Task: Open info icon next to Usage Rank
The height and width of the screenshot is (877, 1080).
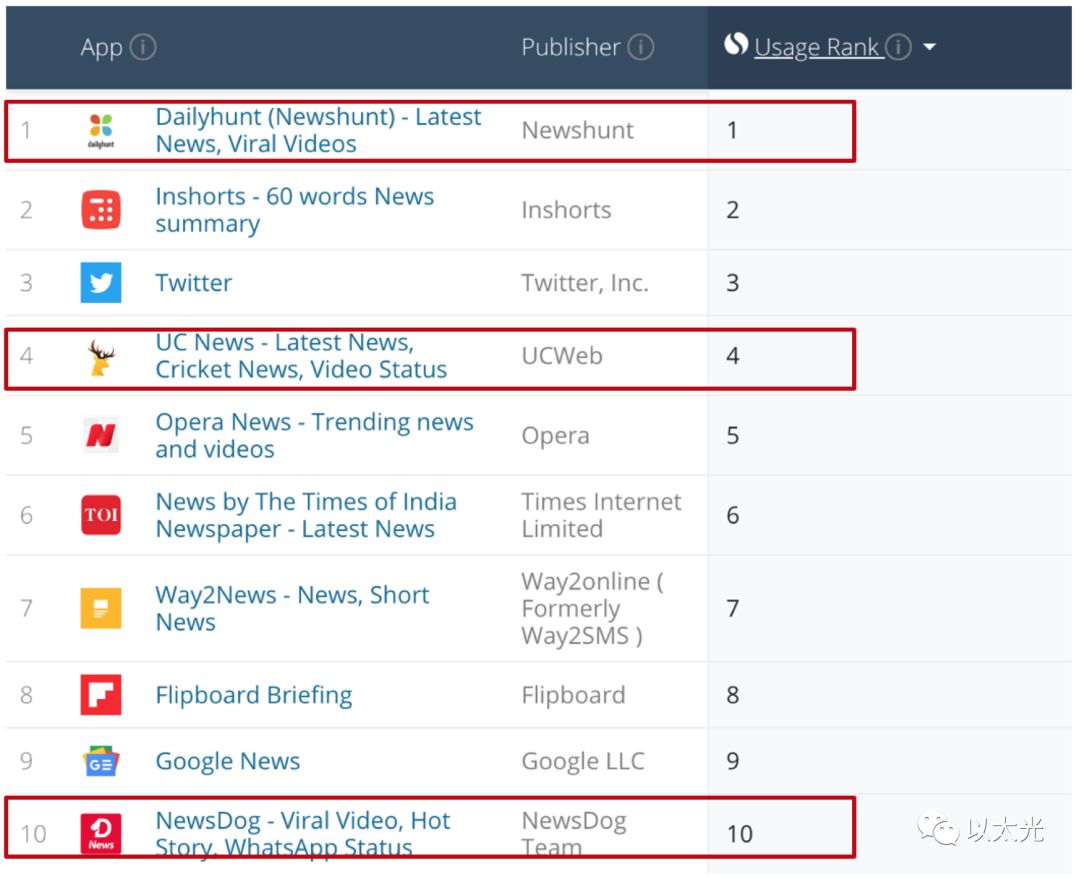Action: [x=898, y=48]
